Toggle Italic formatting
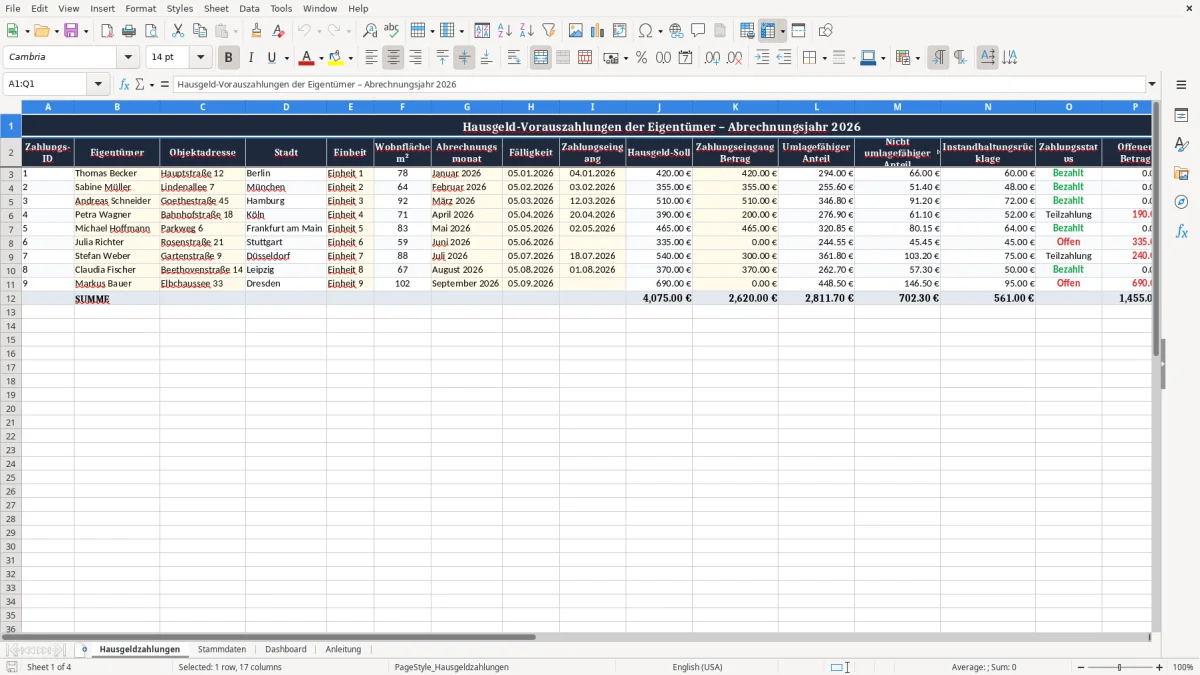The width and height of the screenshot is (1200, 675). click(x=251, y=58)
